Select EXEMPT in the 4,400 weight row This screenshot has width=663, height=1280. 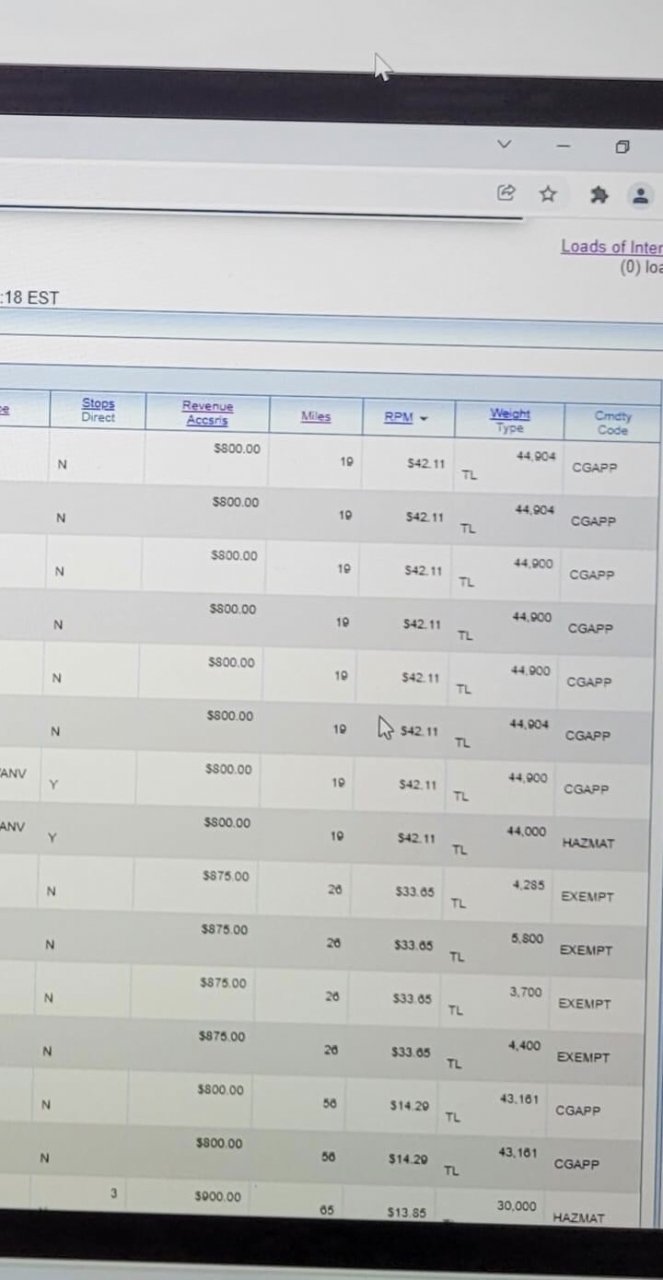pos(583,1057)
